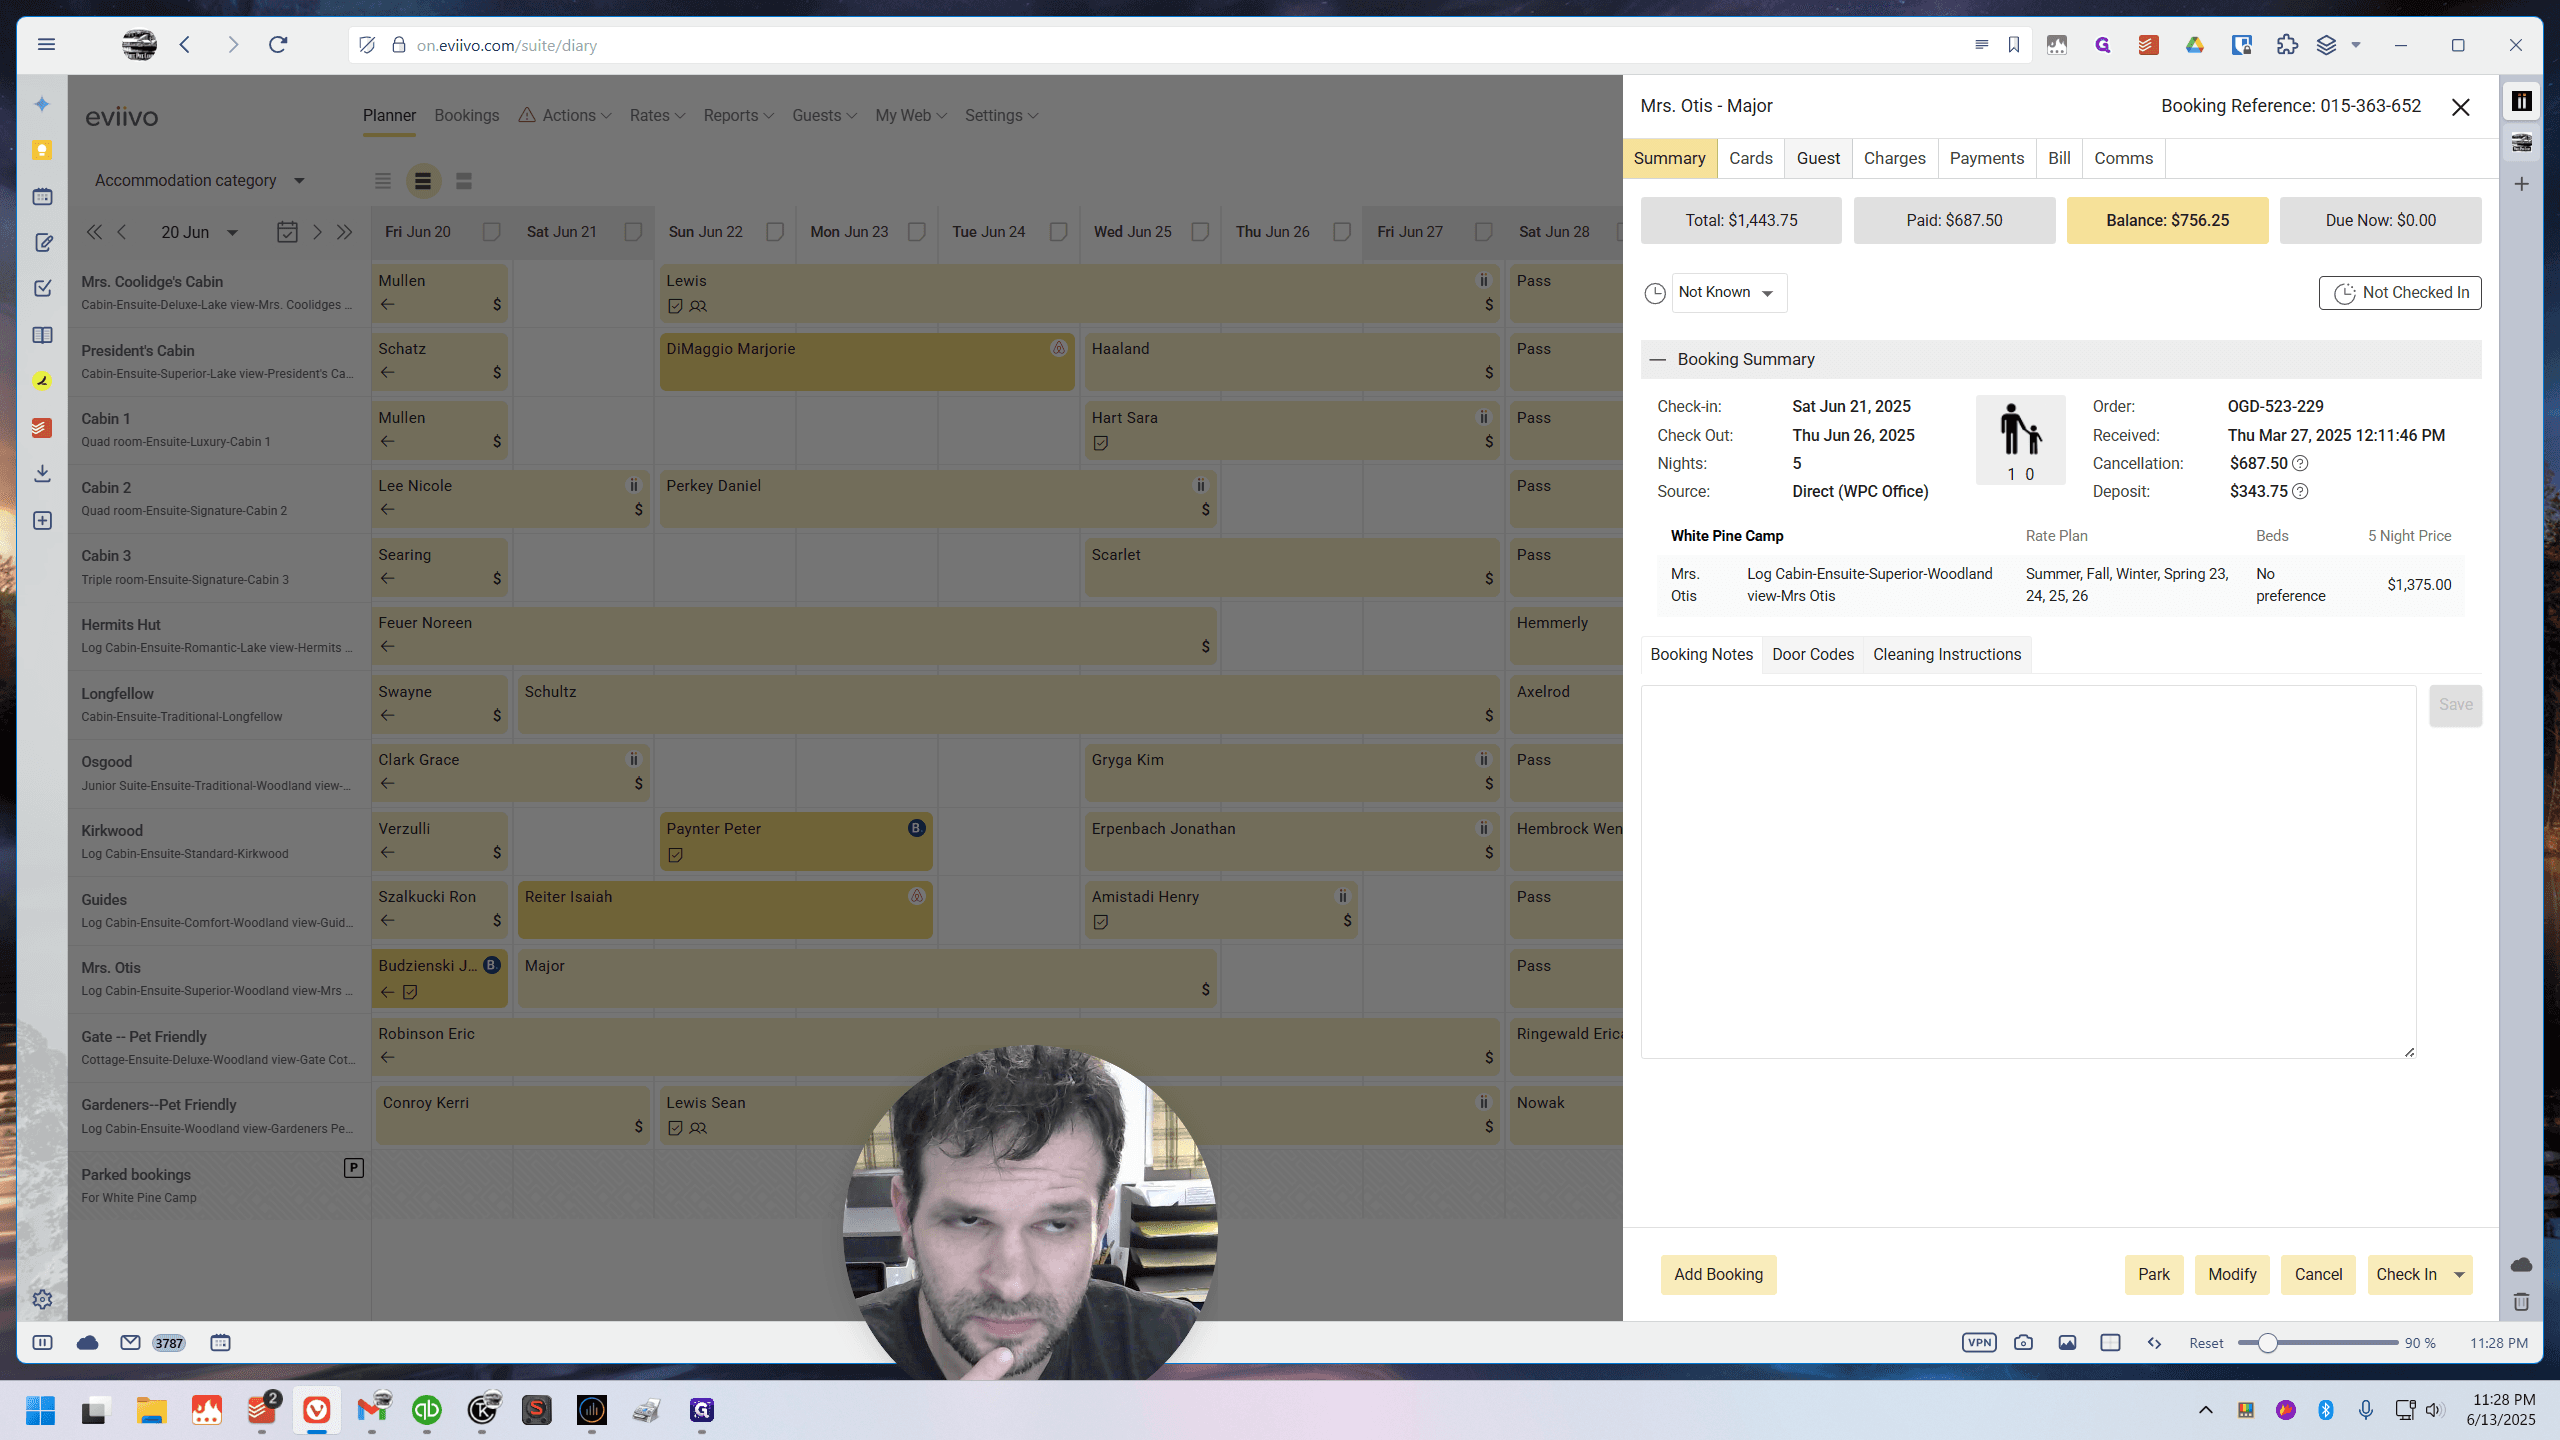Click the Add Booking button
2560x1440 pixels.
(x=1718, y=1275)
